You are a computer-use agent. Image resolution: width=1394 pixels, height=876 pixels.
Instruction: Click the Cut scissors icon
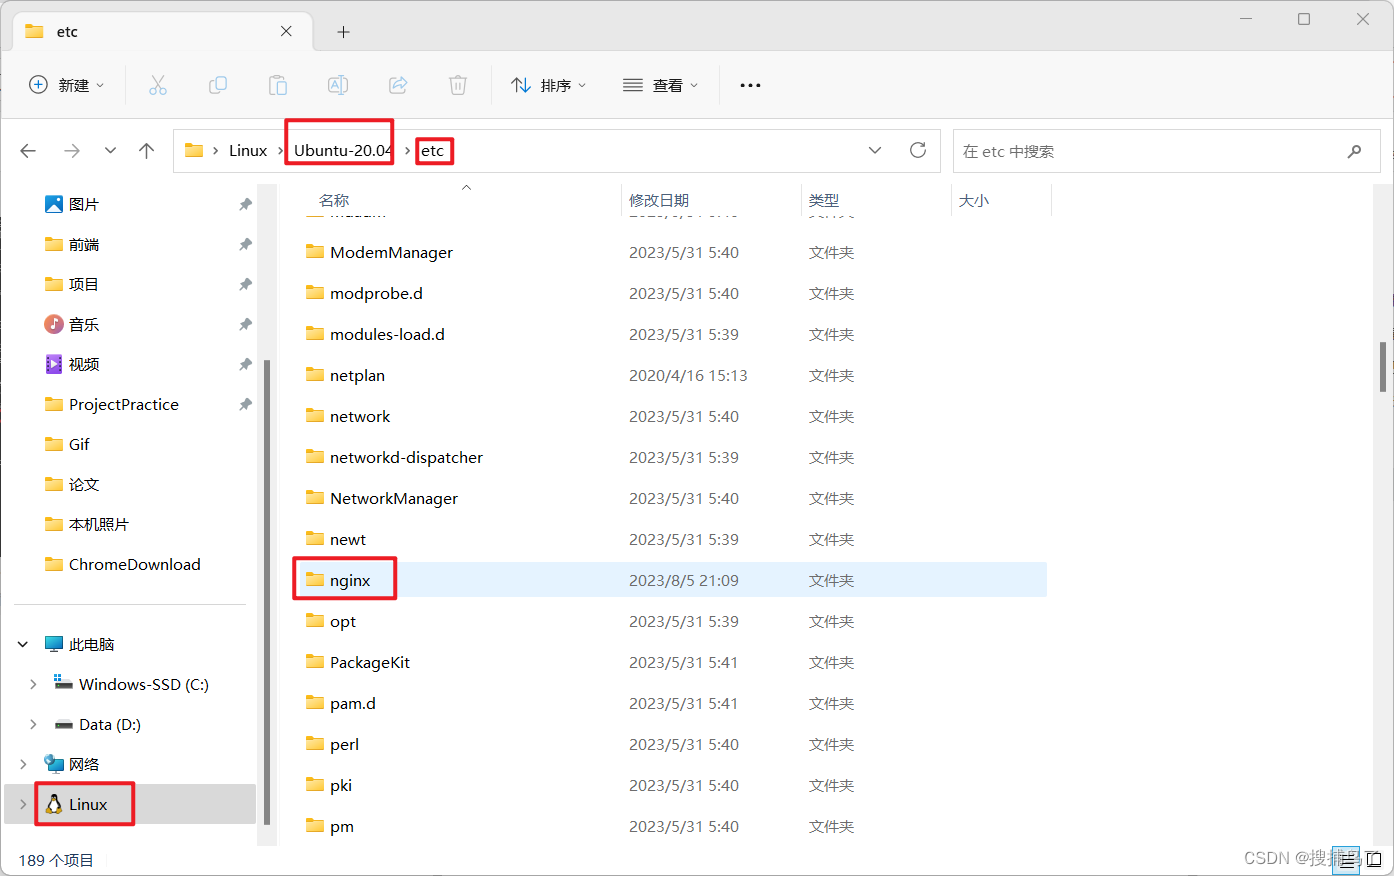click(x=158, y=86)
